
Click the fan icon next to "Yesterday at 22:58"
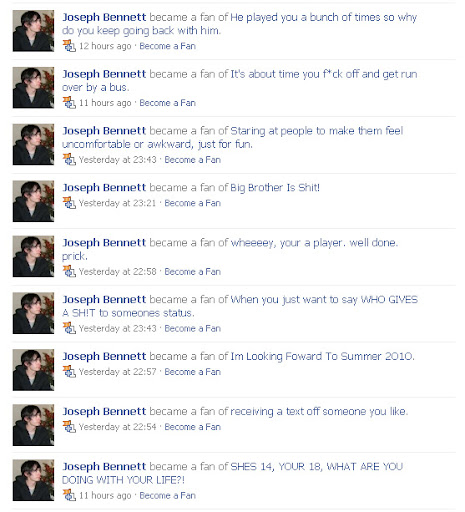(x=69, y=271)
